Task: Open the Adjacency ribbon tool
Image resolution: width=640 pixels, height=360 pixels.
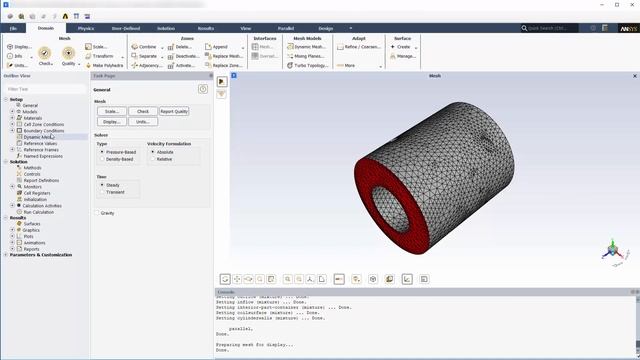Action: [146, 65]
